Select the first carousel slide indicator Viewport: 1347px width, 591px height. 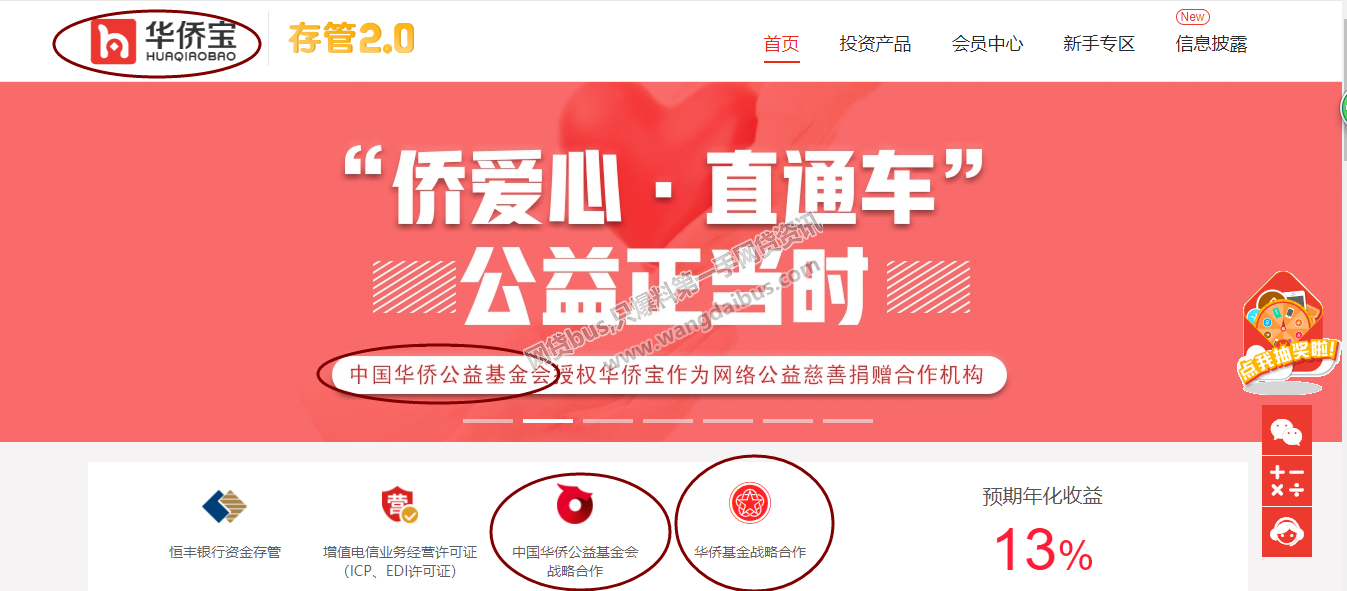pyautogui.click(x=488, y=421)
